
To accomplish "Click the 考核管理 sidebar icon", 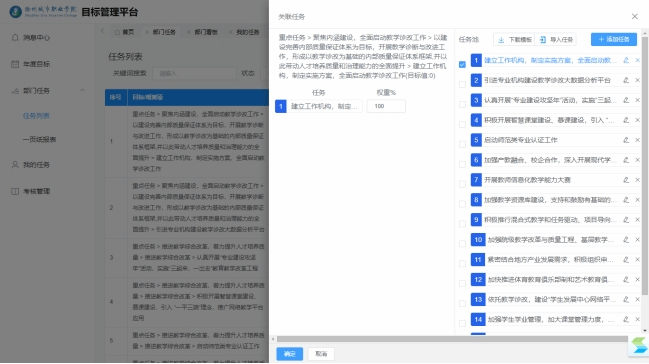I will (15, 191).
